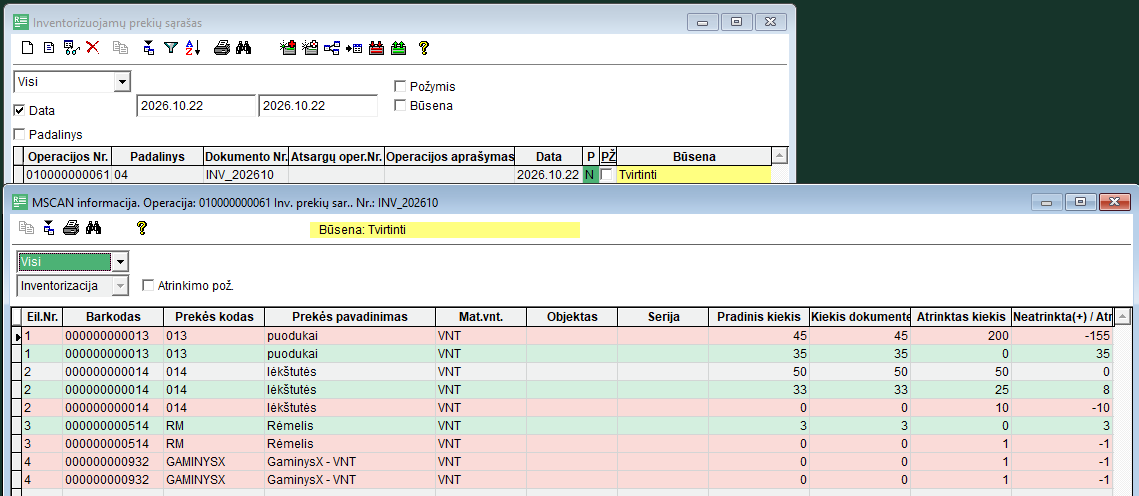Click the printer icon in the Inventorizuojamų prekių sąrašas toolbar
1139x496 pixels.
tap(222, 48)
